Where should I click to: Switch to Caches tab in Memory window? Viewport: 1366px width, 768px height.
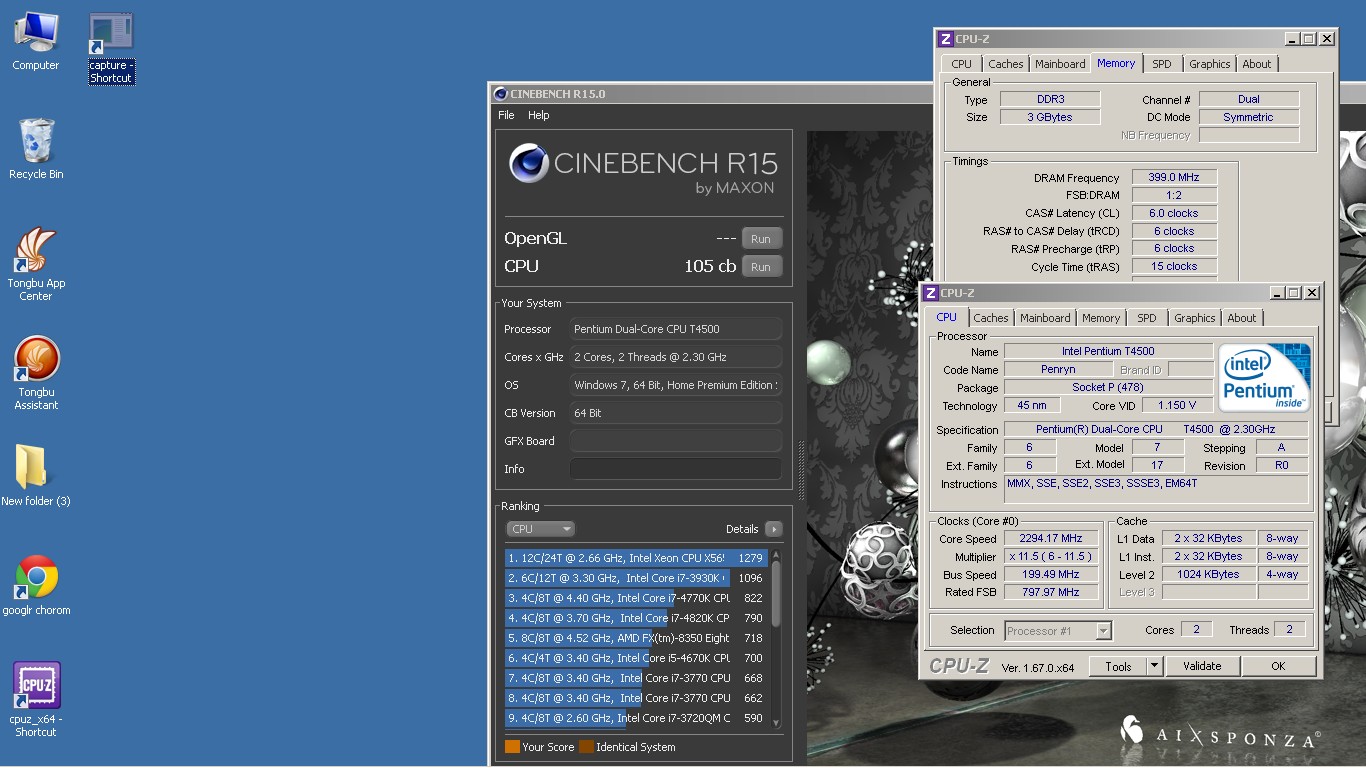(1005, 64)
